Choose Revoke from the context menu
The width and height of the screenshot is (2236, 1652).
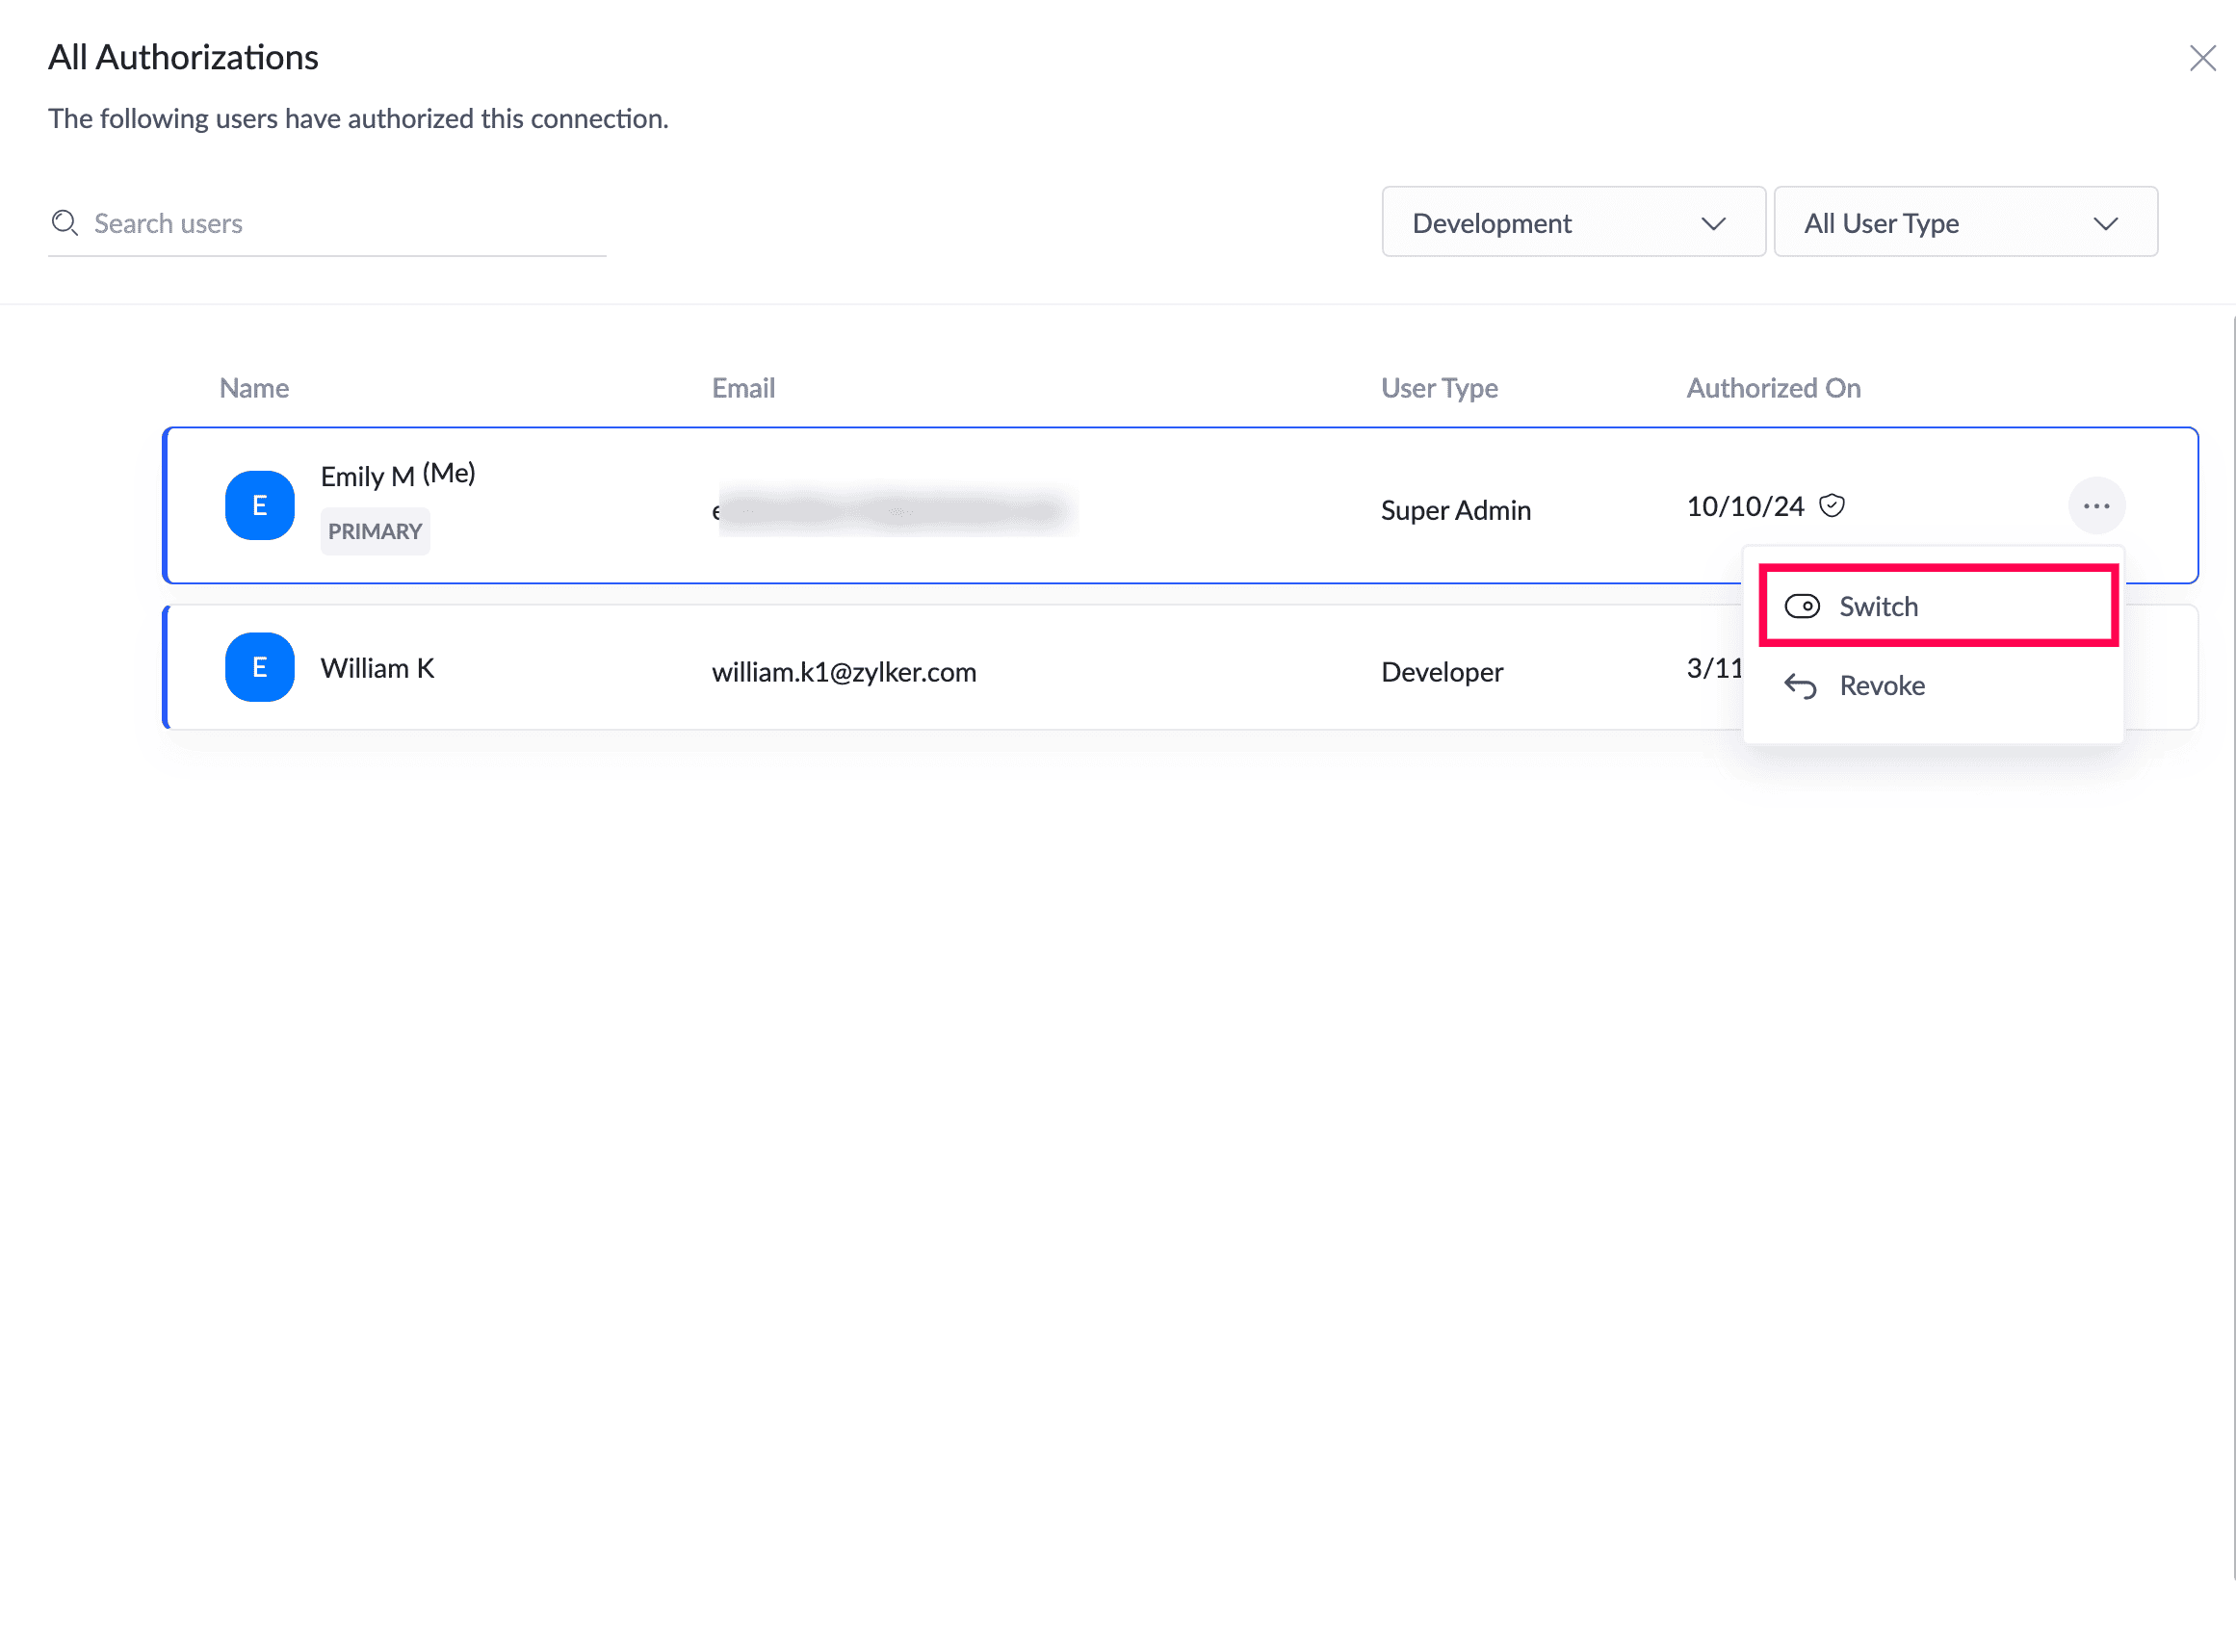pos(1881,686)
